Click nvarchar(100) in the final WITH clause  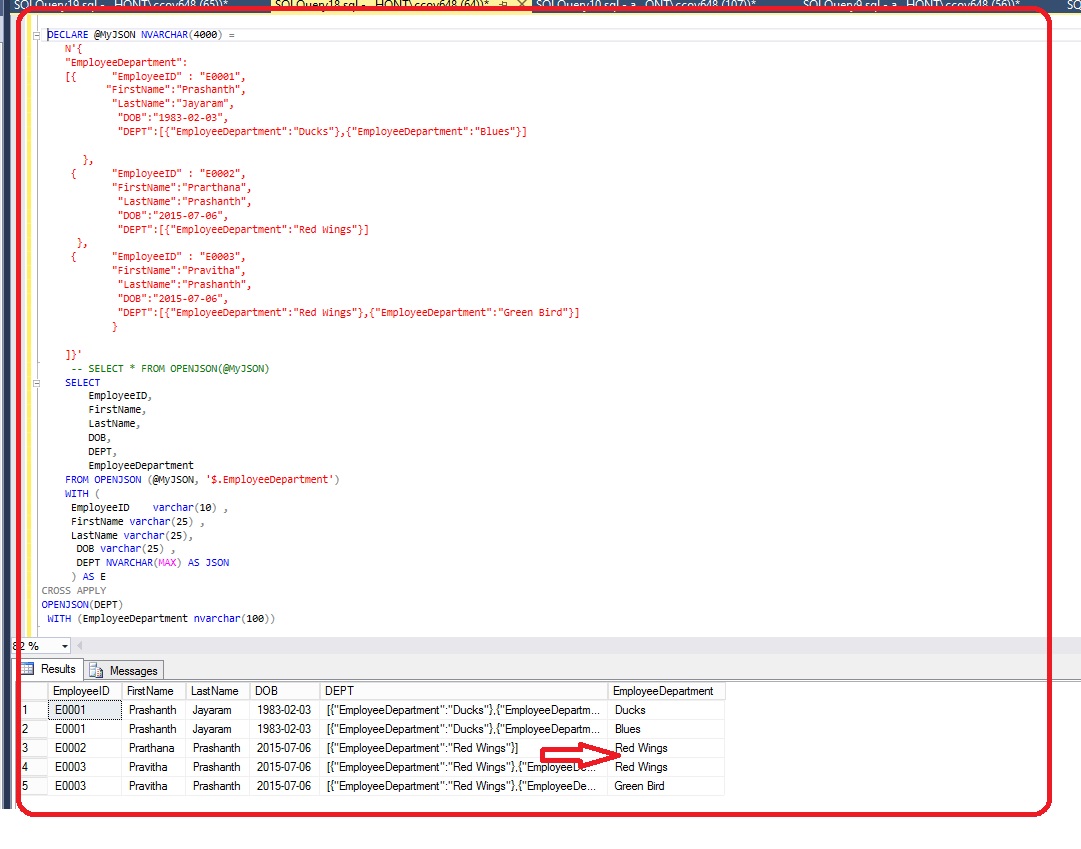tap(234, 619)
